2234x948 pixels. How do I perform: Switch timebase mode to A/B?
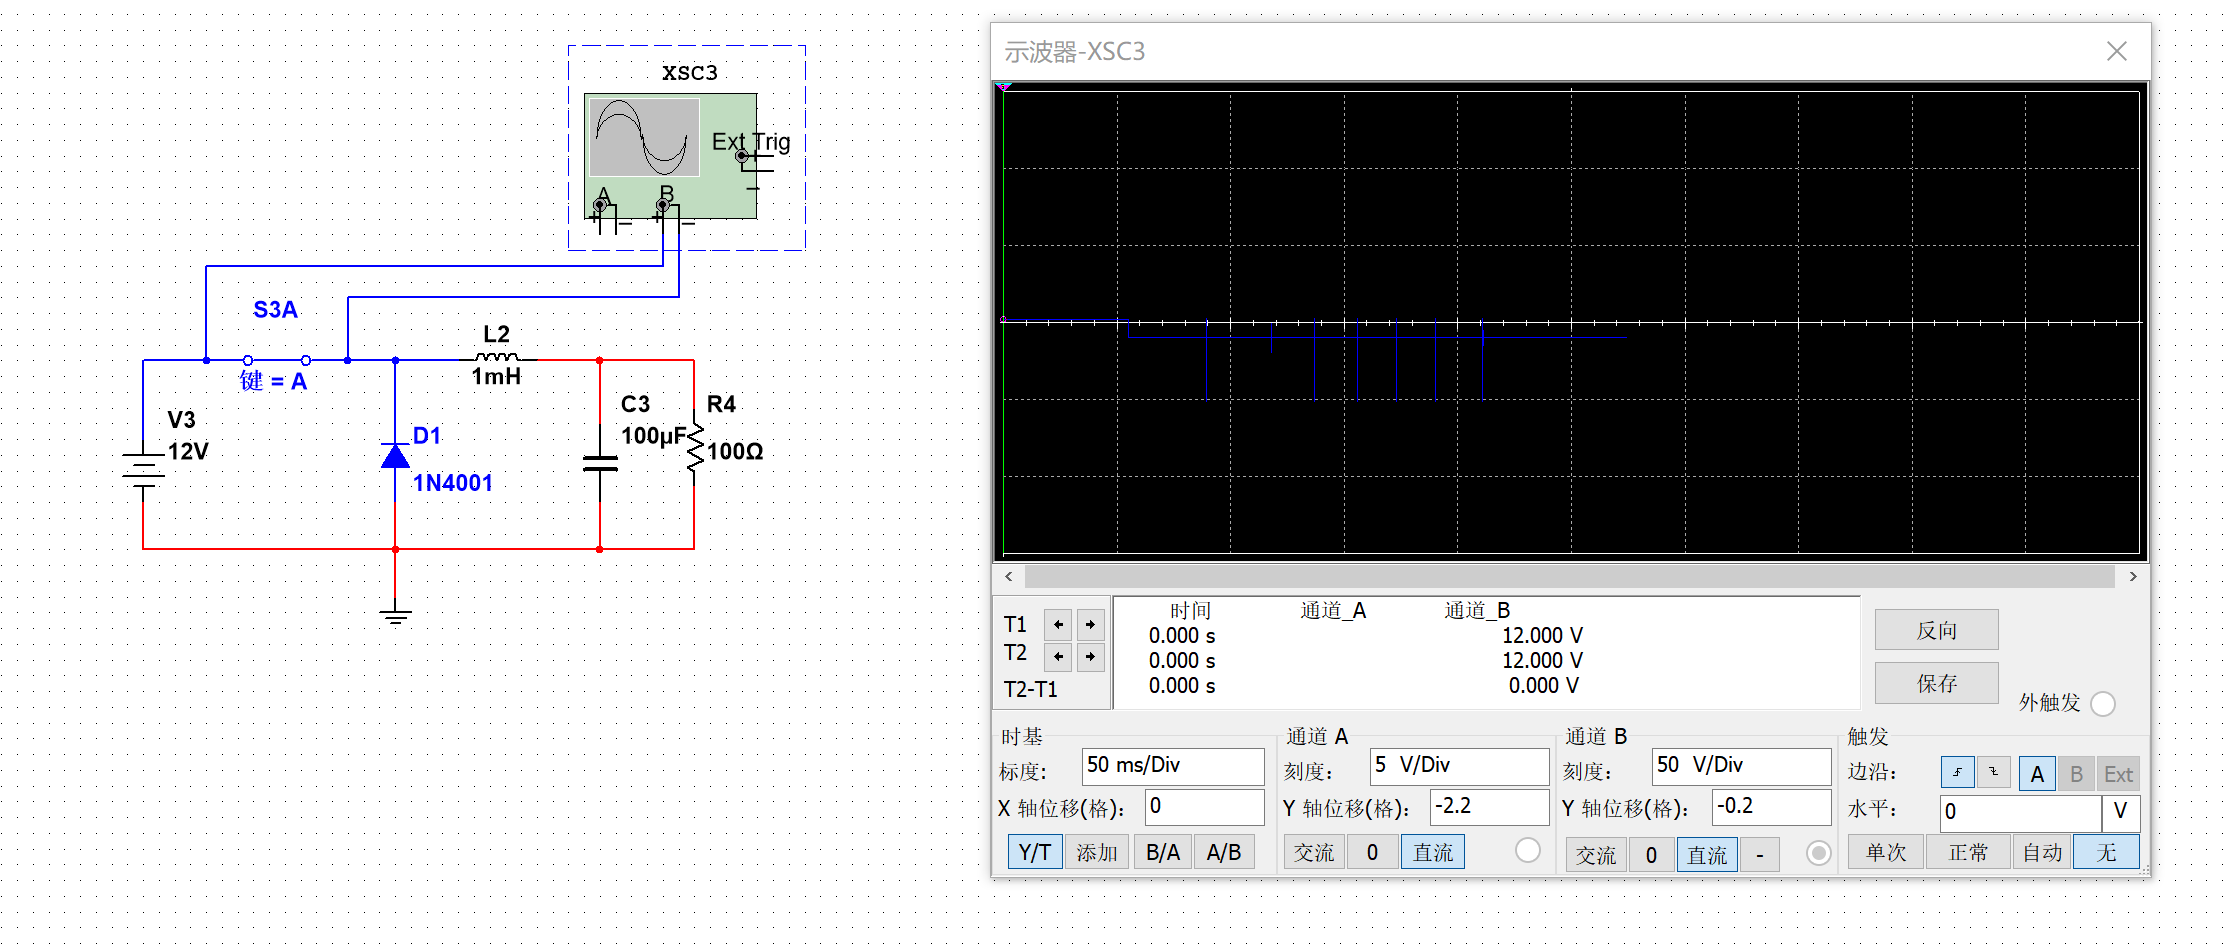(1224, 852)
